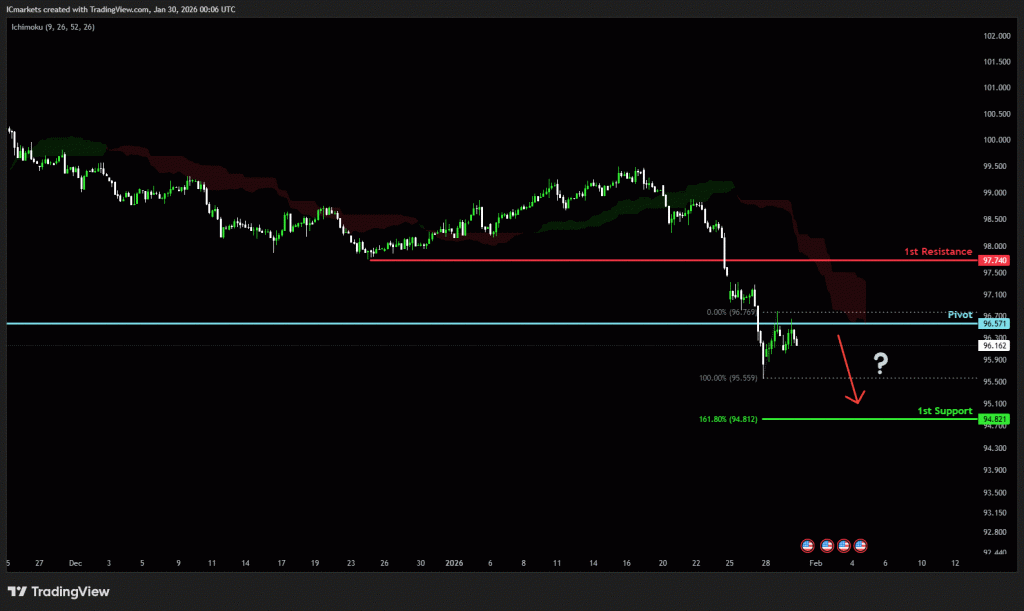The image size is (1024, 611).
Task: Select the 97.740 resistance price tag
Action: point(994,260)
